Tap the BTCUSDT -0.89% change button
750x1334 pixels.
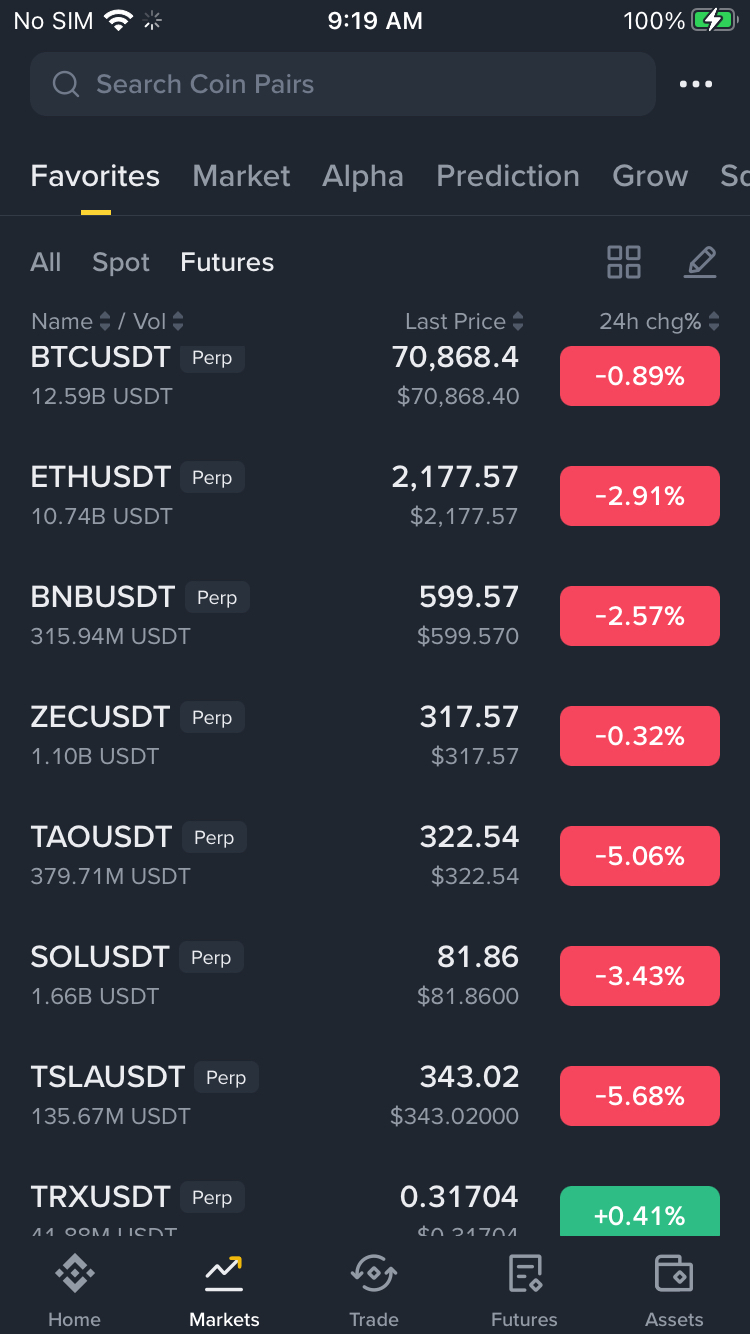pyautogui.click(x=640, y=376)
